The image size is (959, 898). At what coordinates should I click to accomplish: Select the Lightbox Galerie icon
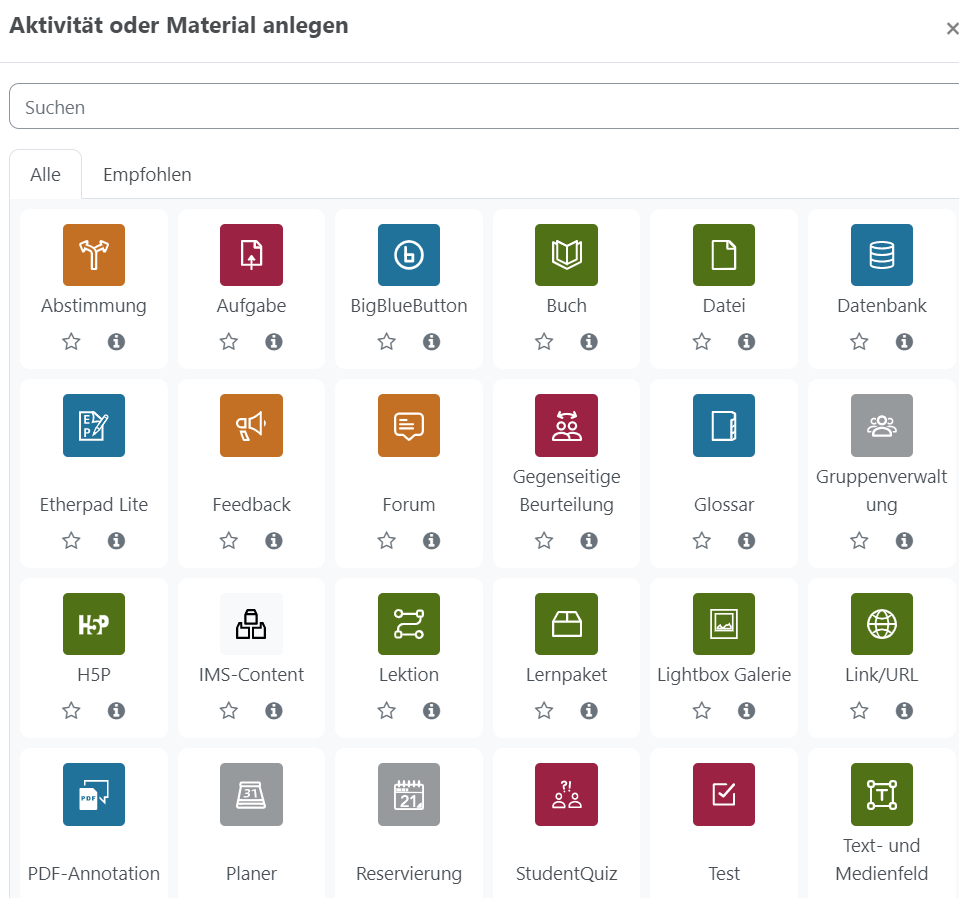tap(724, 625)
